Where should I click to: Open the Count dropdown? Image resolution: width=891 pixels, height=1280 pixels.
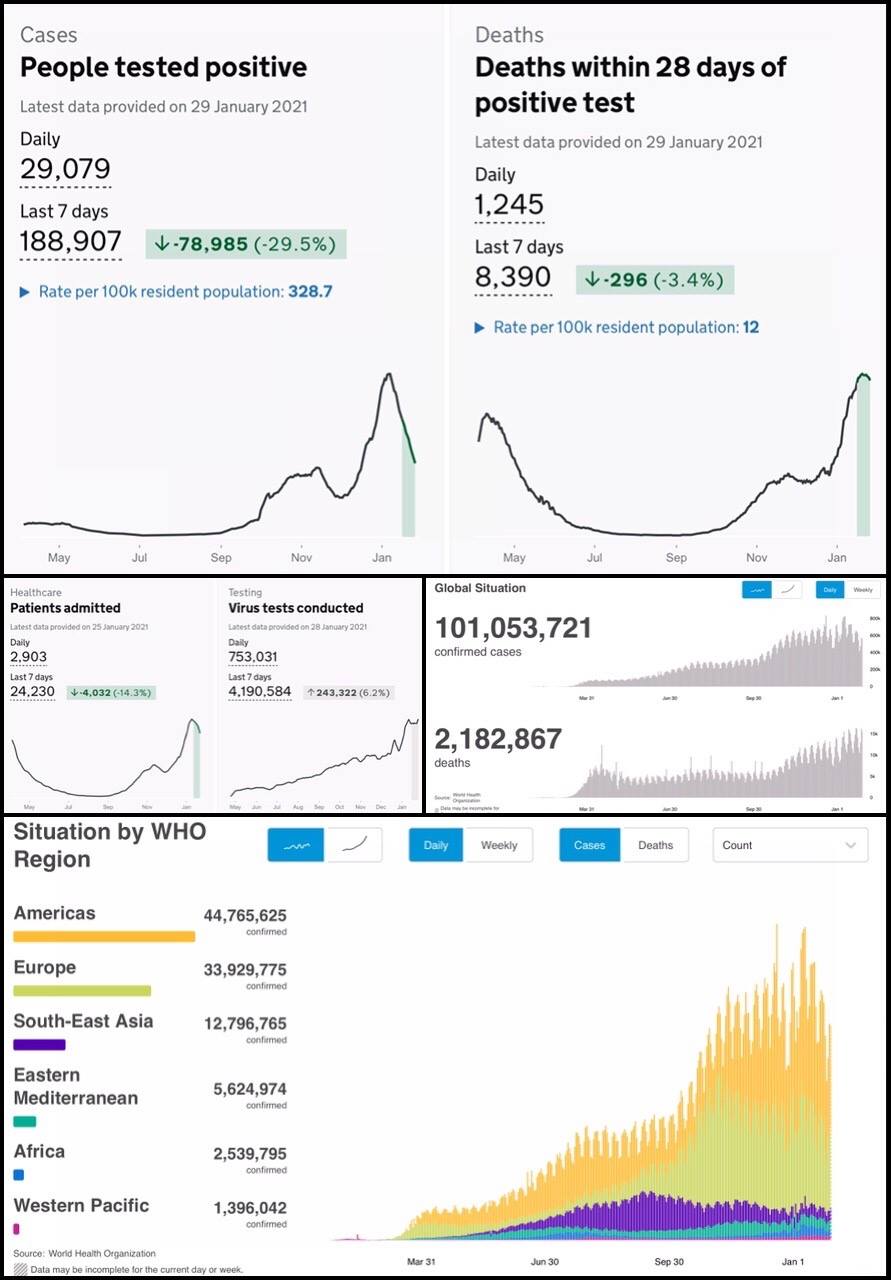point(789,845)
